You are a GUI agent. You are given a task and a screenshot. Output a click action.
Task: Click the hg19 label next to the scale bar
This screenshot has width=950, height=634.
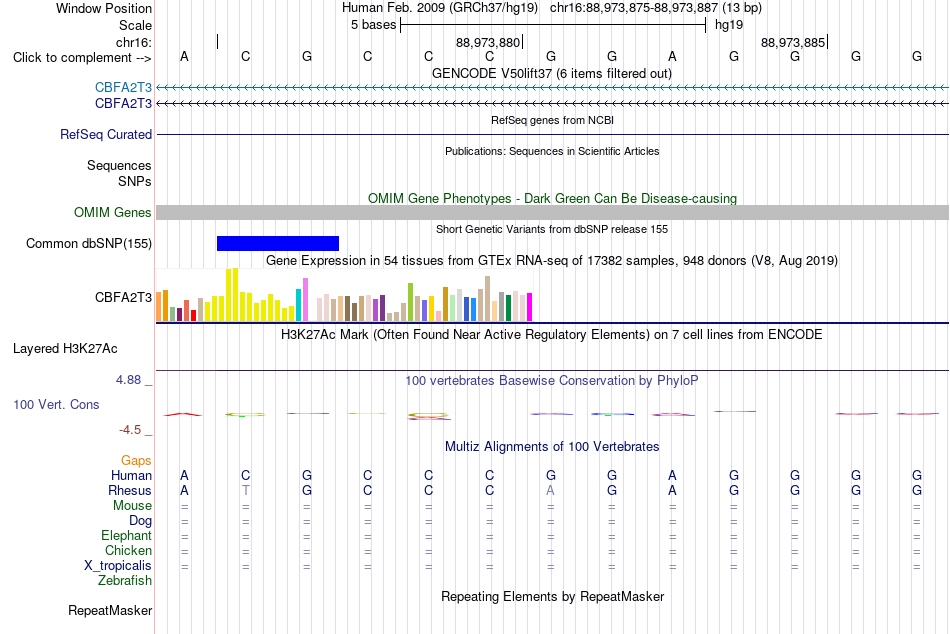pyautogui.click(x=729, y=25)
